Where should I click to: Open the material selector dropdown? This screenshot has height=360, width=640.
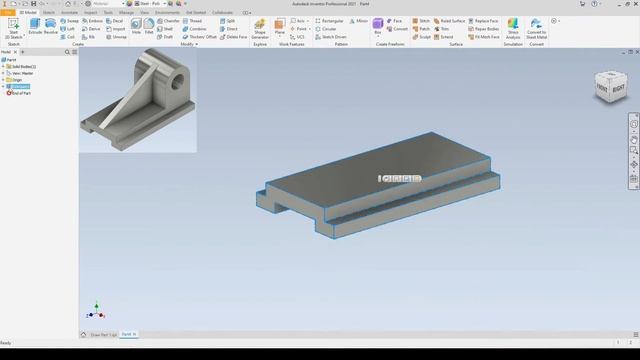(123, 4)
